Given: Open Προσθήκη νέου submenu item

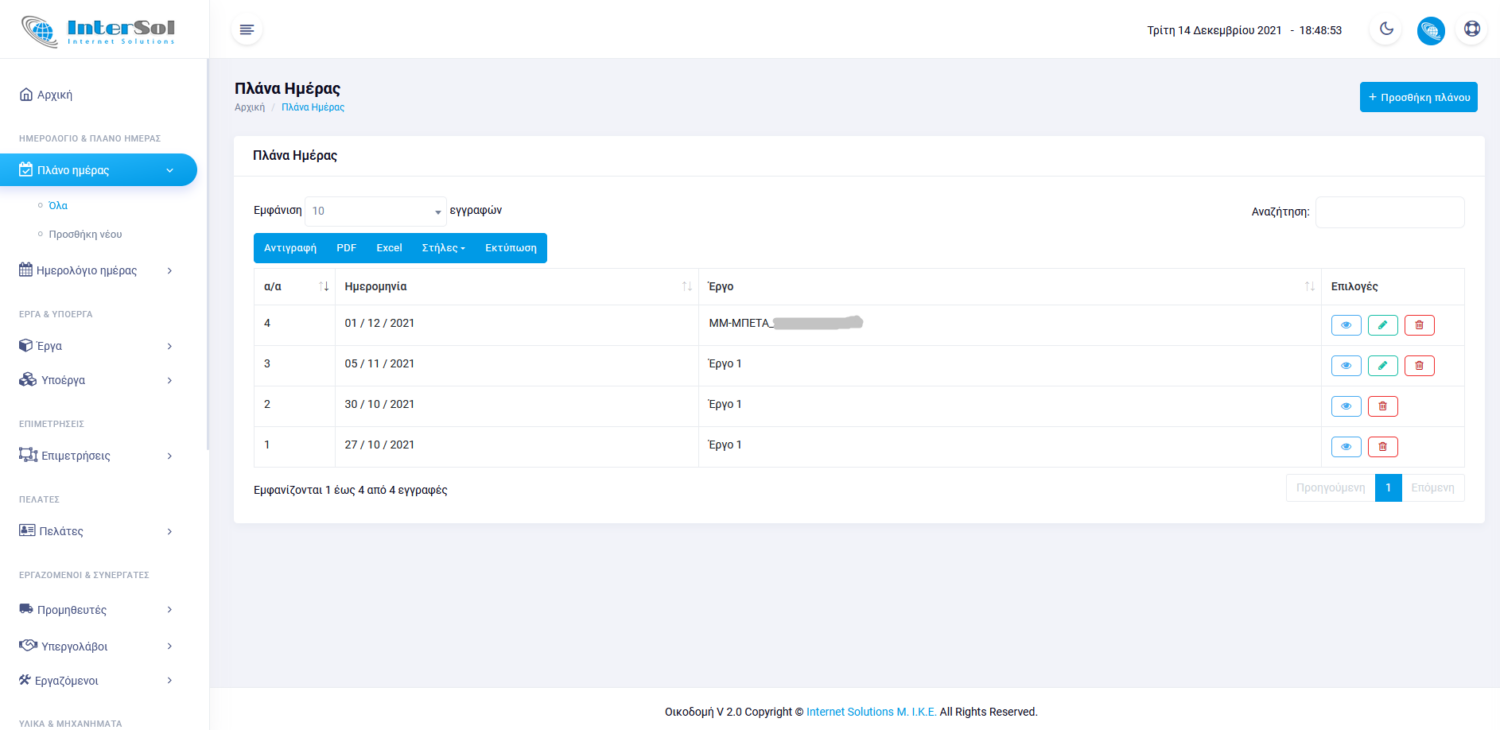Looking at the screenshot, I should click(x=85, y=234).
